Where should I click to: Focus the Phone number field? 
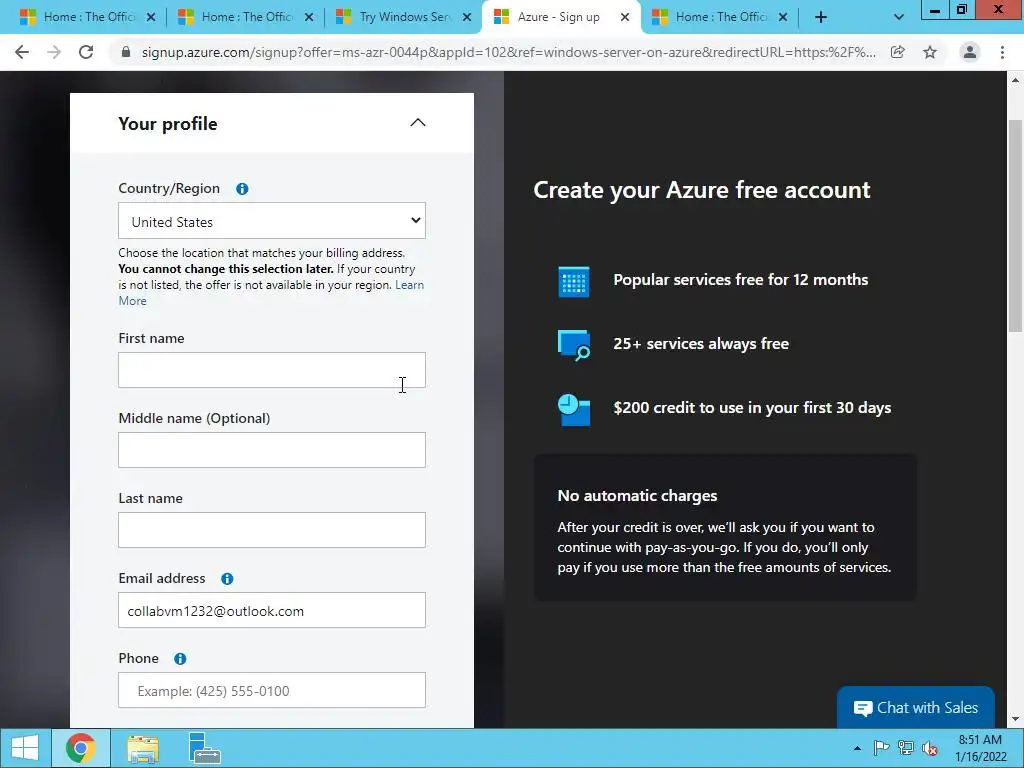(x=272, y=690)
